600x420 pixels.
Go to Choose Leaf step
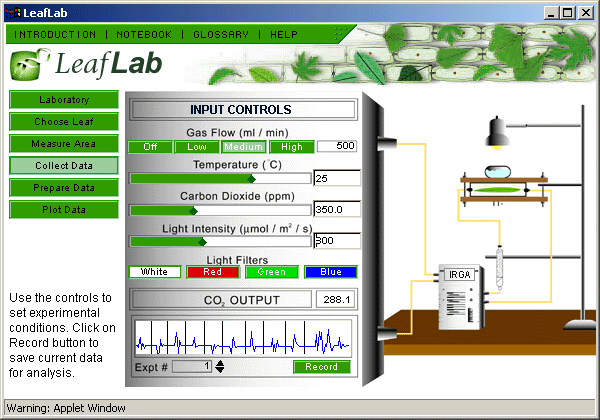click(x=64, y=122)
